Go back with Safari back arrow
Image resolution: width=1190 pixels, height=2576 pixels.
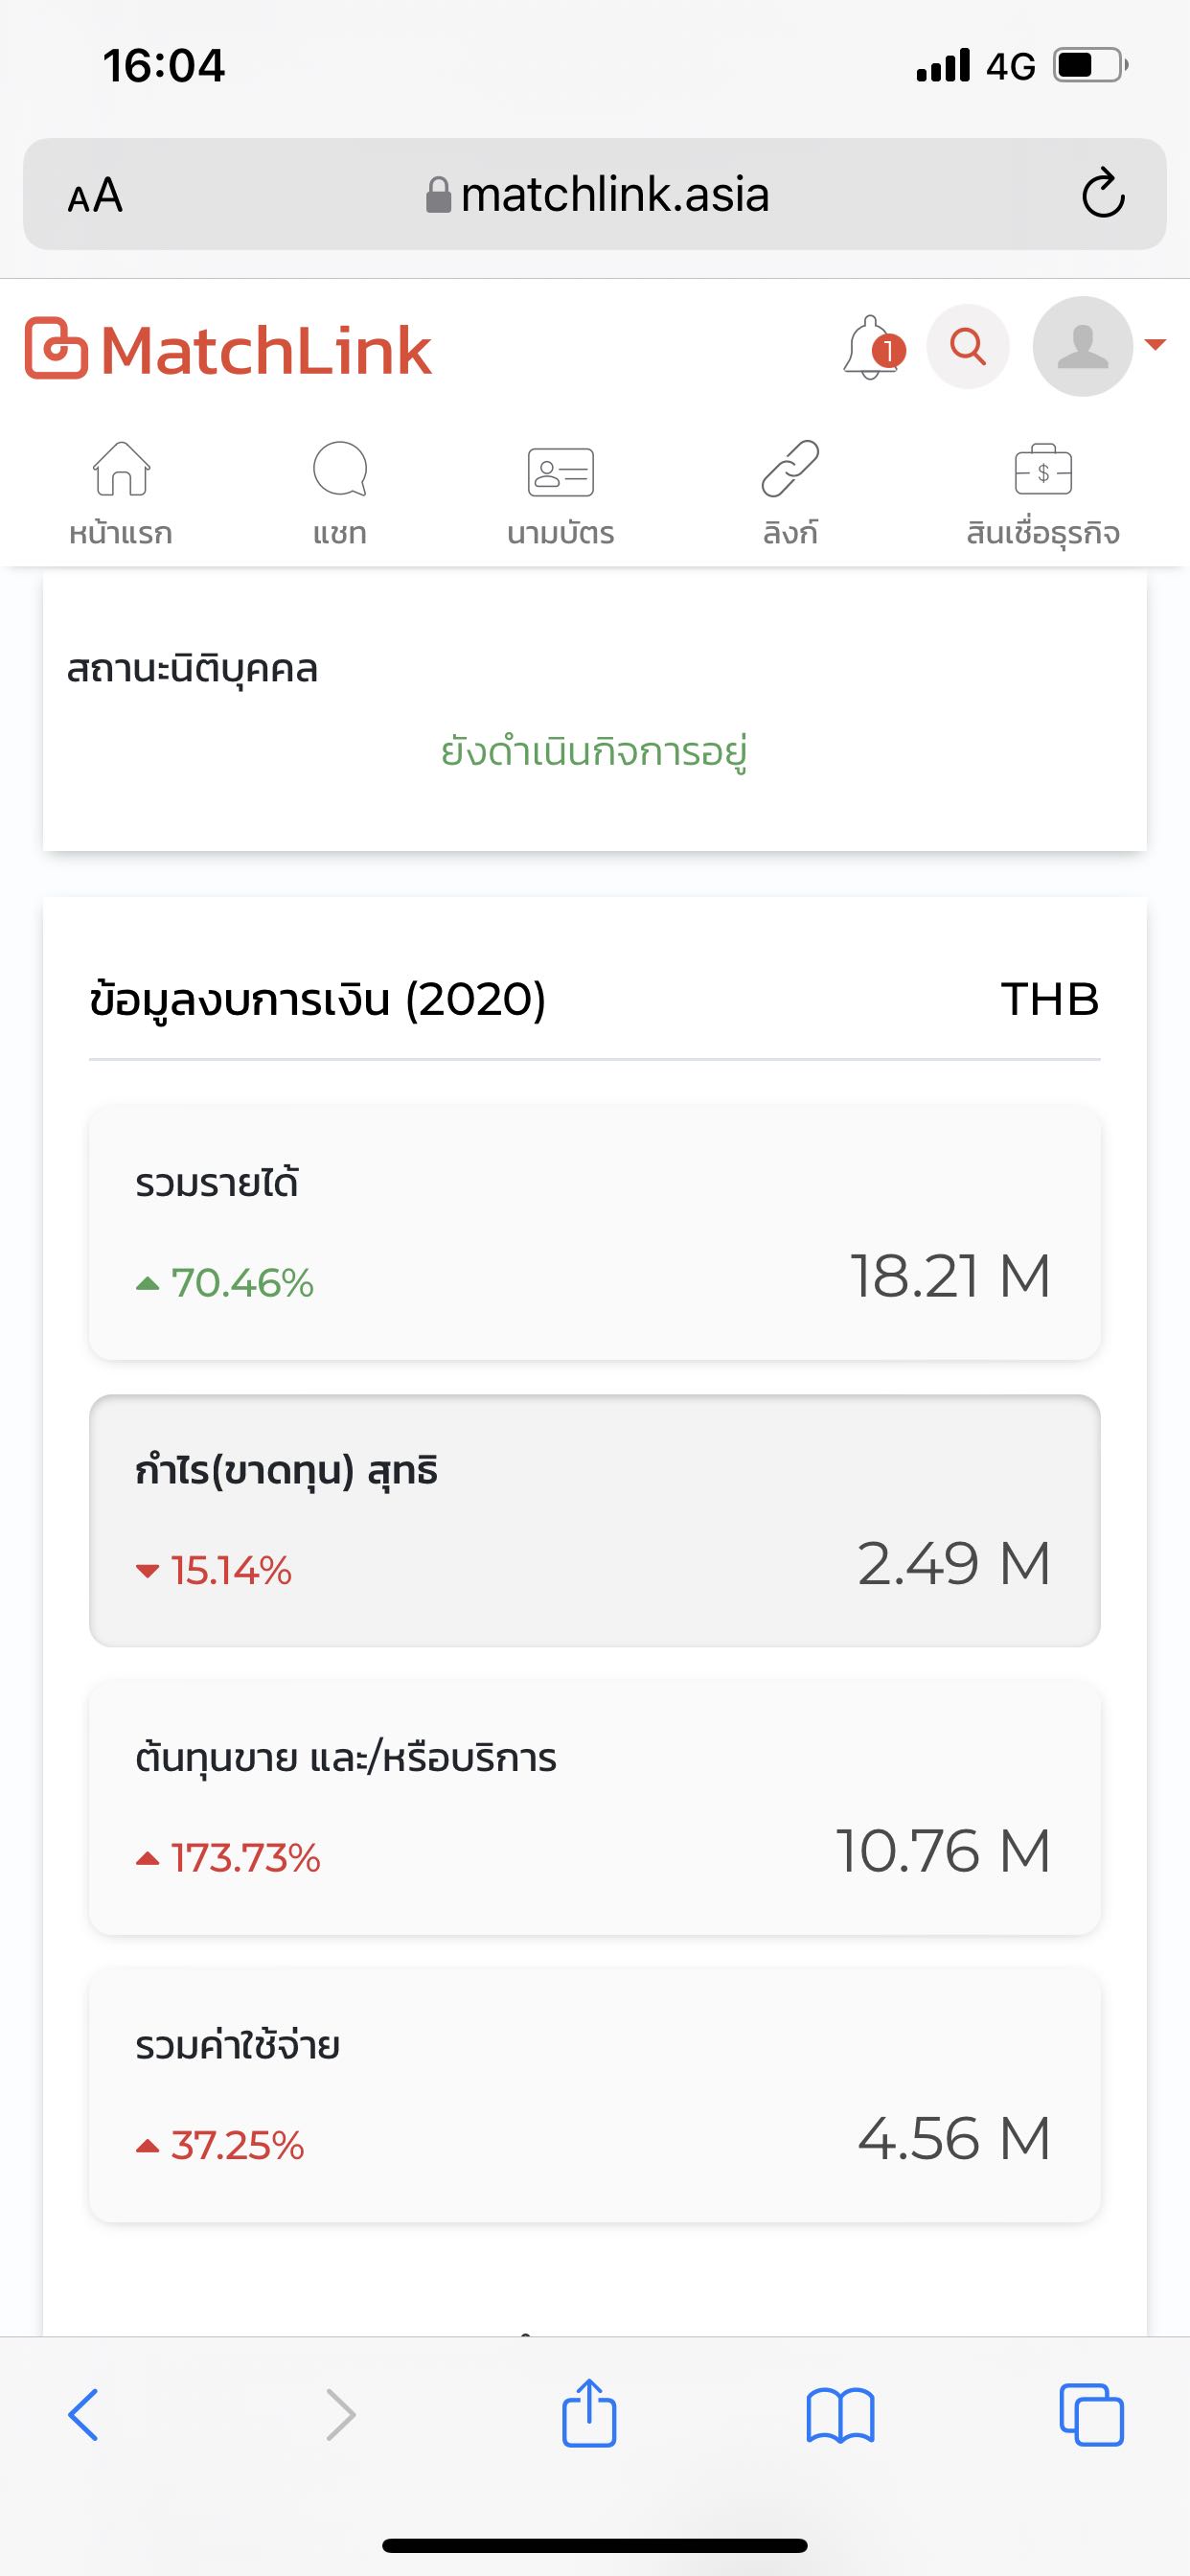click(84, 2415)
